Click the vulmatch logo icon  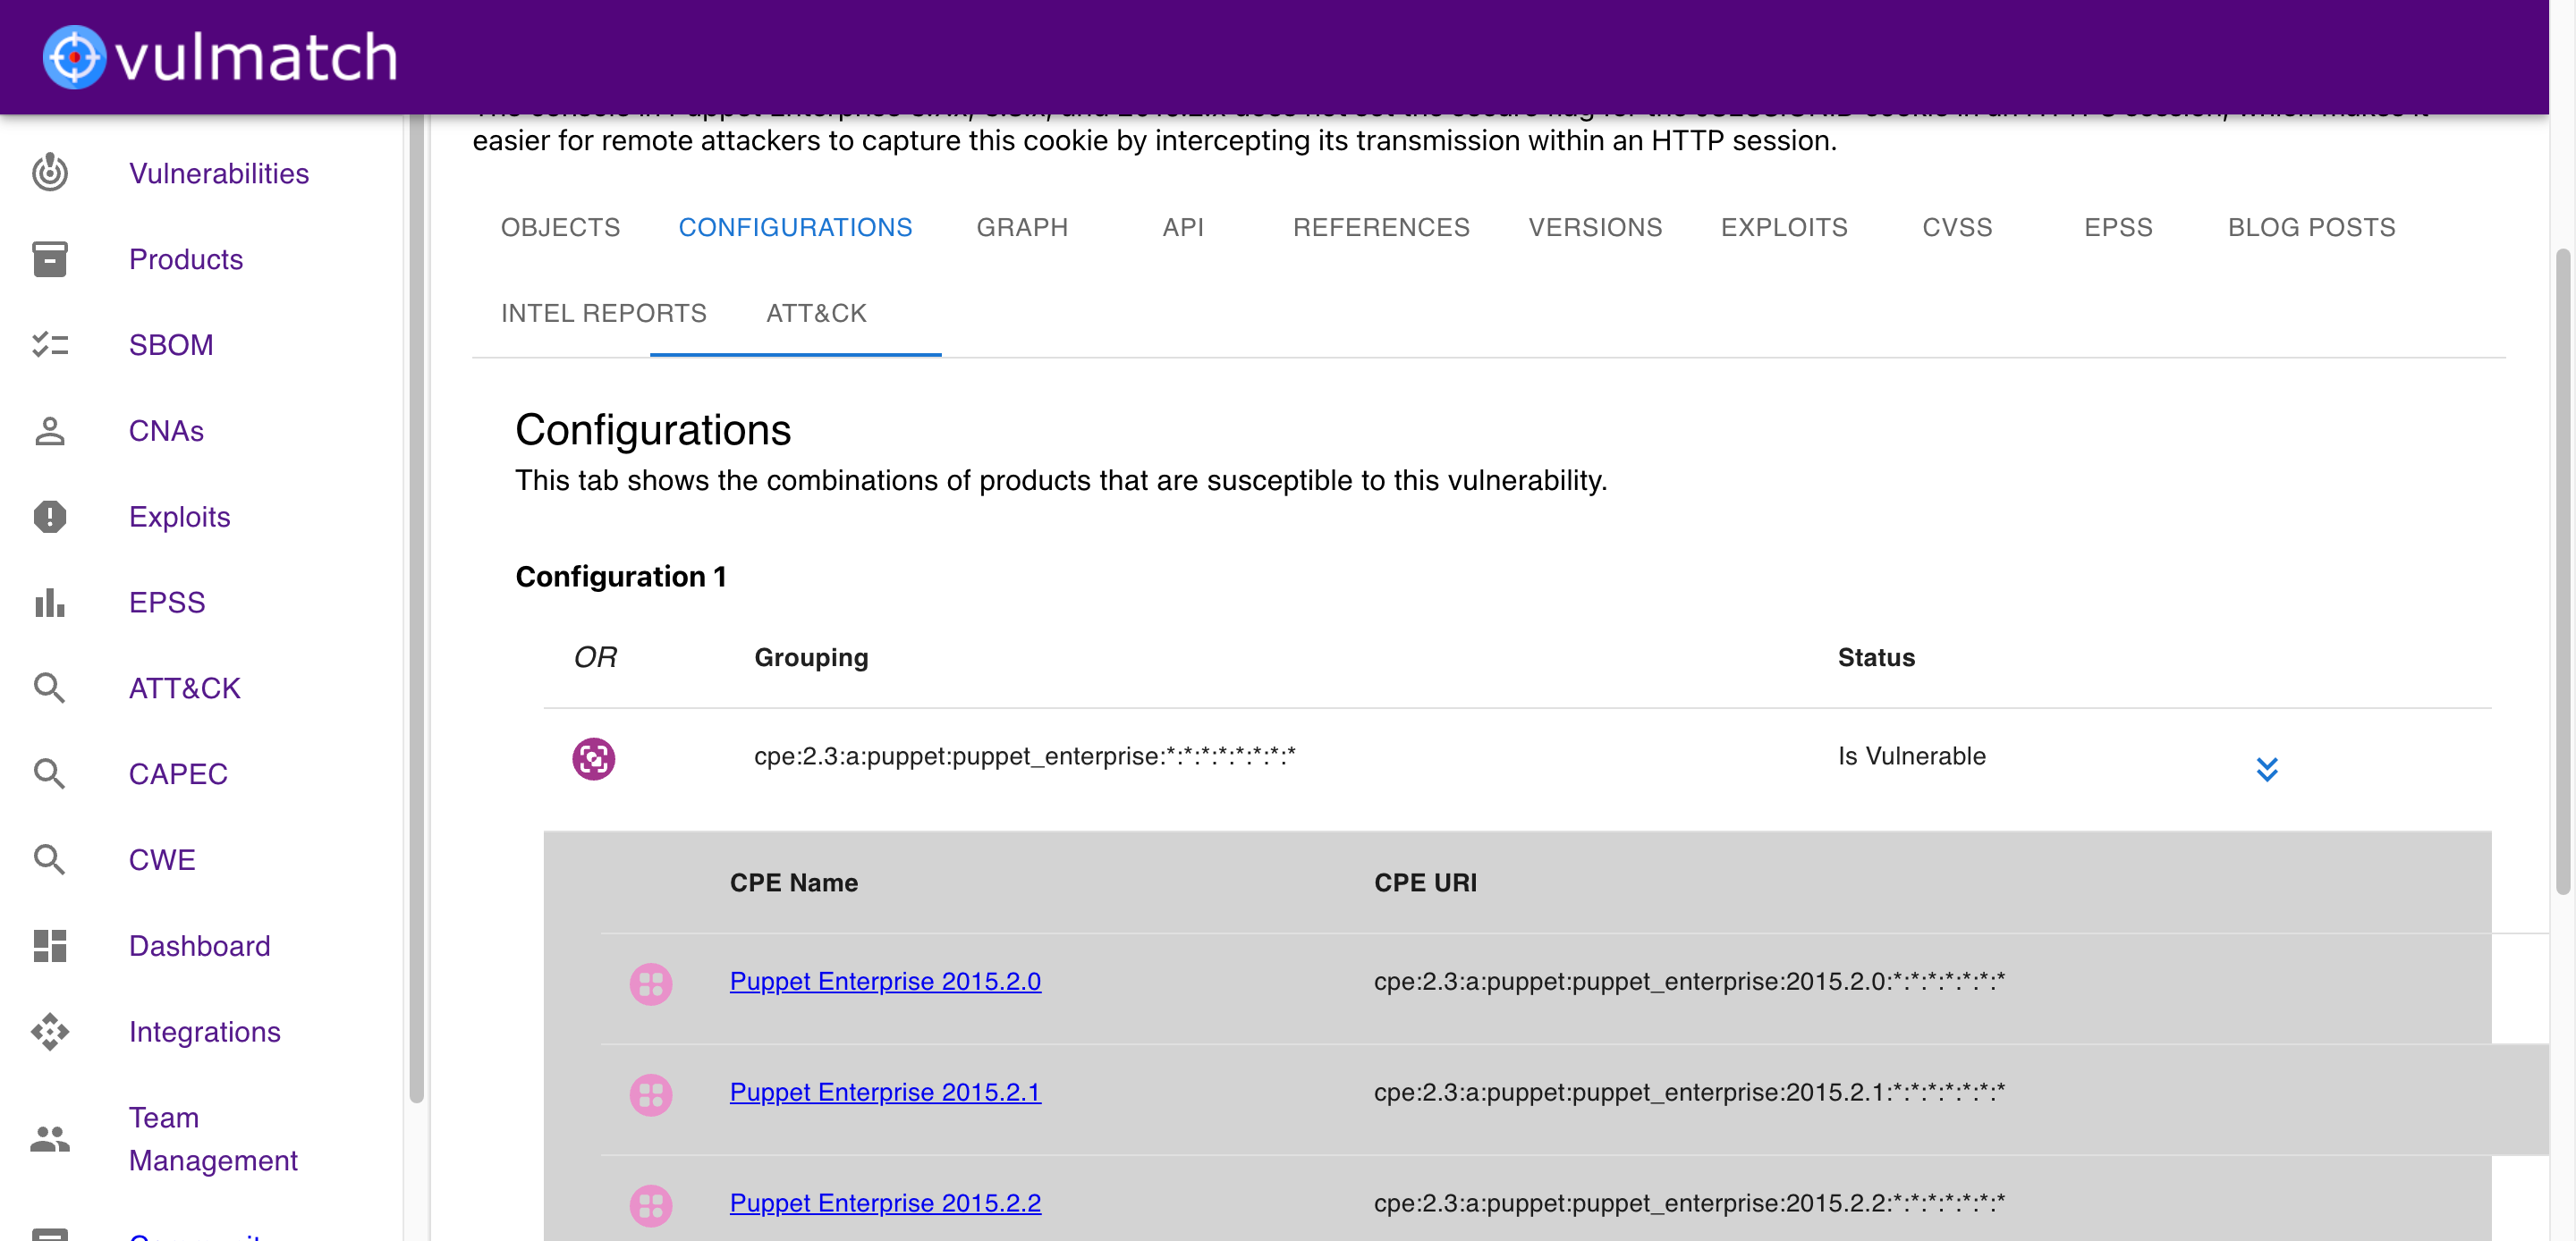point(74,56)
